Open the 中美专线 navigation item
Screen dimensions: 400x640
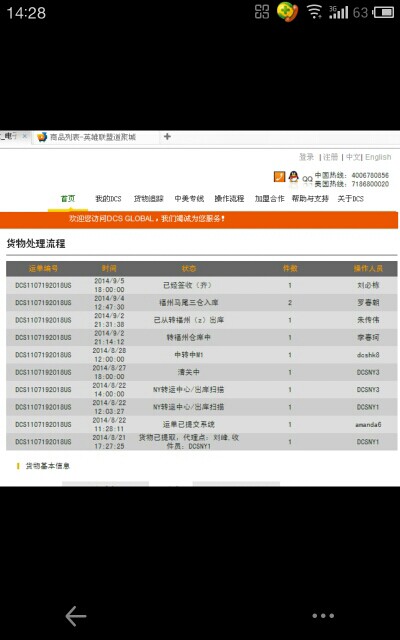click(x=189, y=199)
